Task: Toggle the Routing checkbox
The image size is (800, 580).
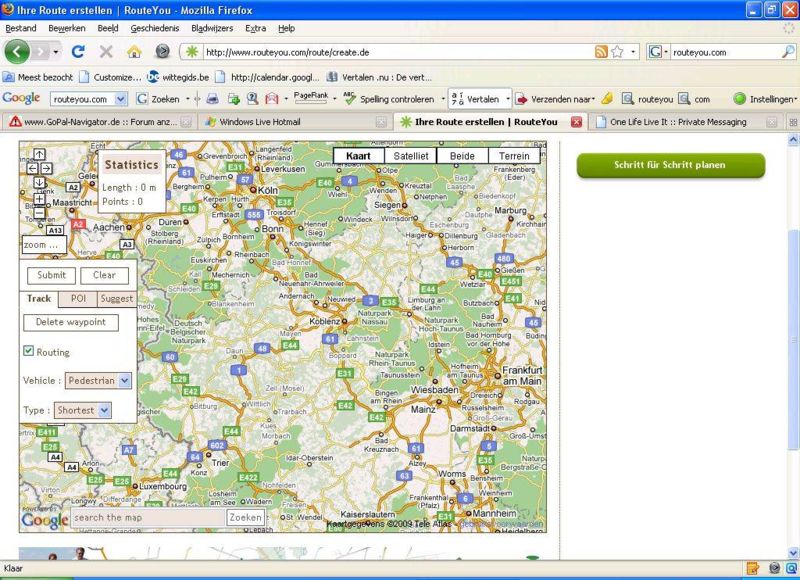Action: (29, 351)
